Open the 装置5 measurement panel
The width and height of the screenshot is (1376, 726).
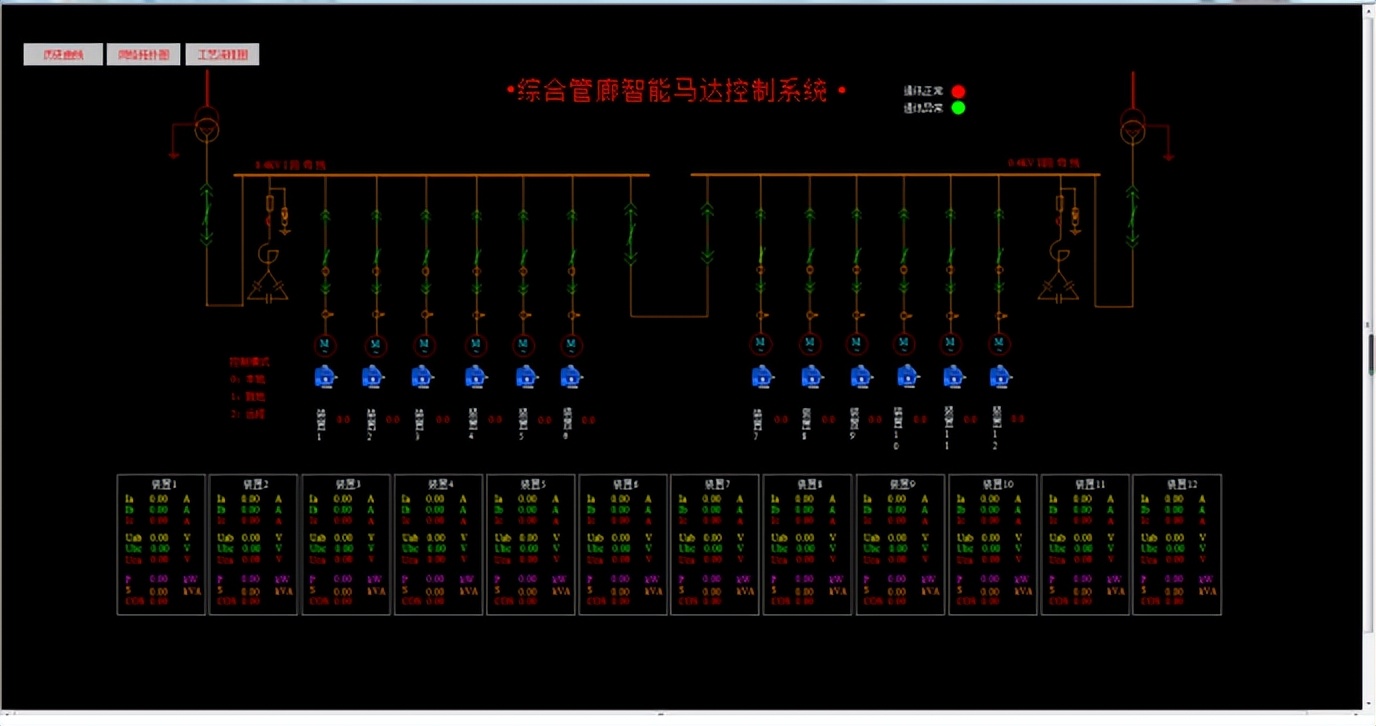tap(530, 545)
